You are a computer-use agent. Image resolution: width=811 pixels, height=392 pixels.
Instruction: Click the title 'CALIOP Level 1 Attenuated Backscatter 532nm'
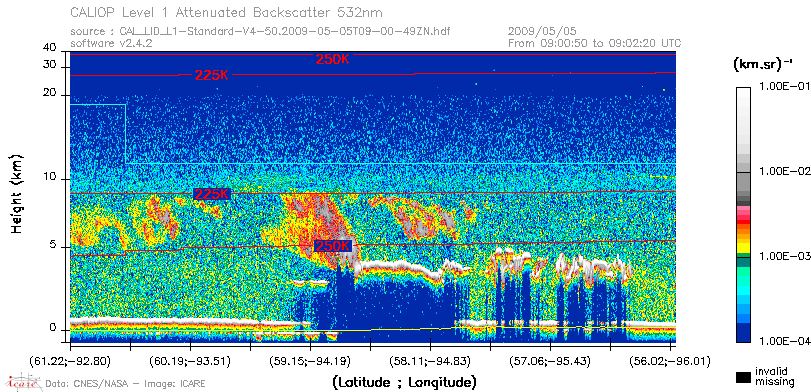[x=227, y=12]
